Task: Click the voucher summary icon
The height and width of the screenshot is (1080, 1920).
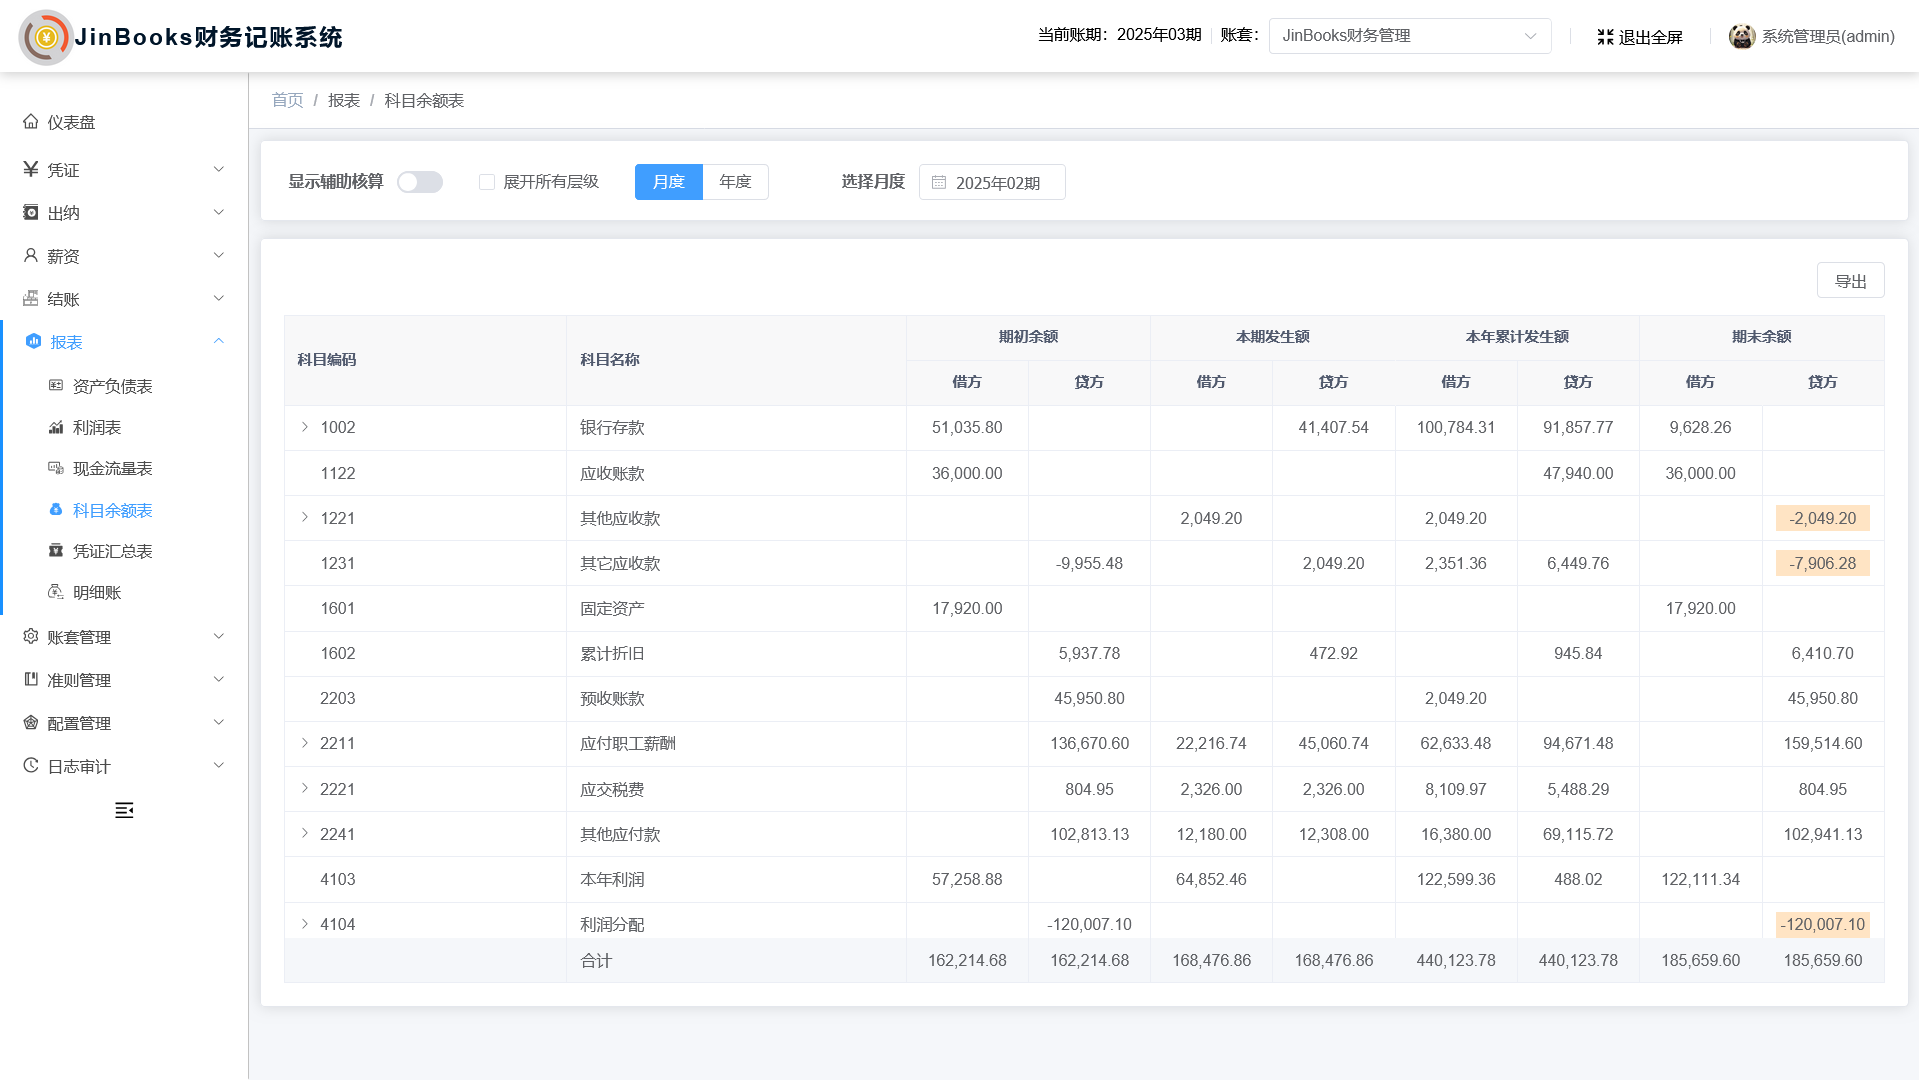Action: (56, 551)
